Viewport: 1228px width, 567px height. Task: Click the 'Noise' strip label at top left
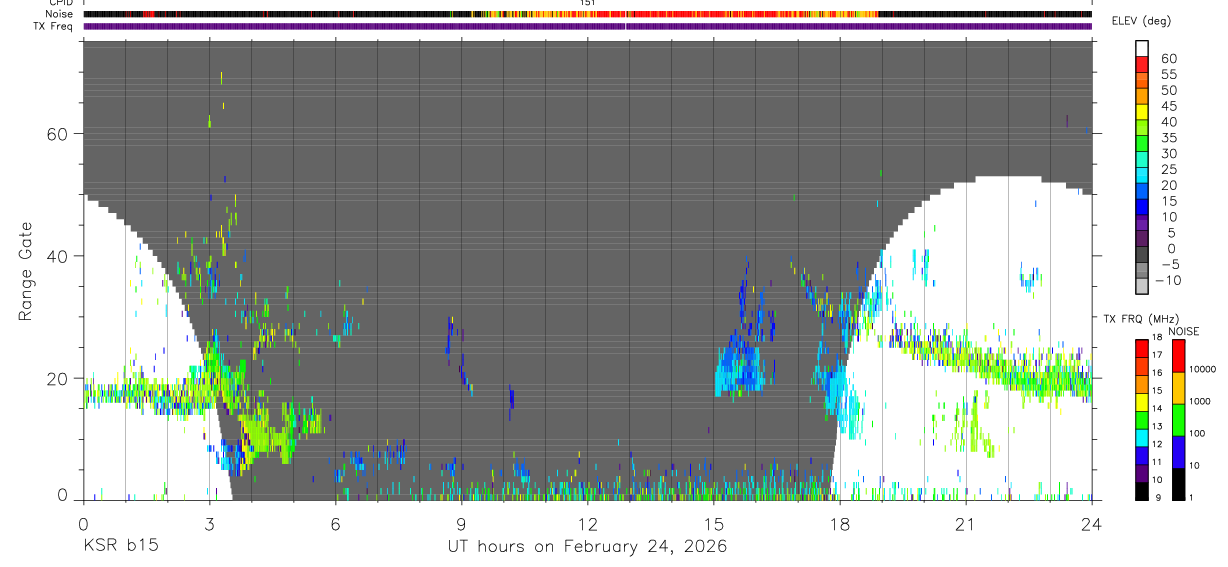coord(59,14)
